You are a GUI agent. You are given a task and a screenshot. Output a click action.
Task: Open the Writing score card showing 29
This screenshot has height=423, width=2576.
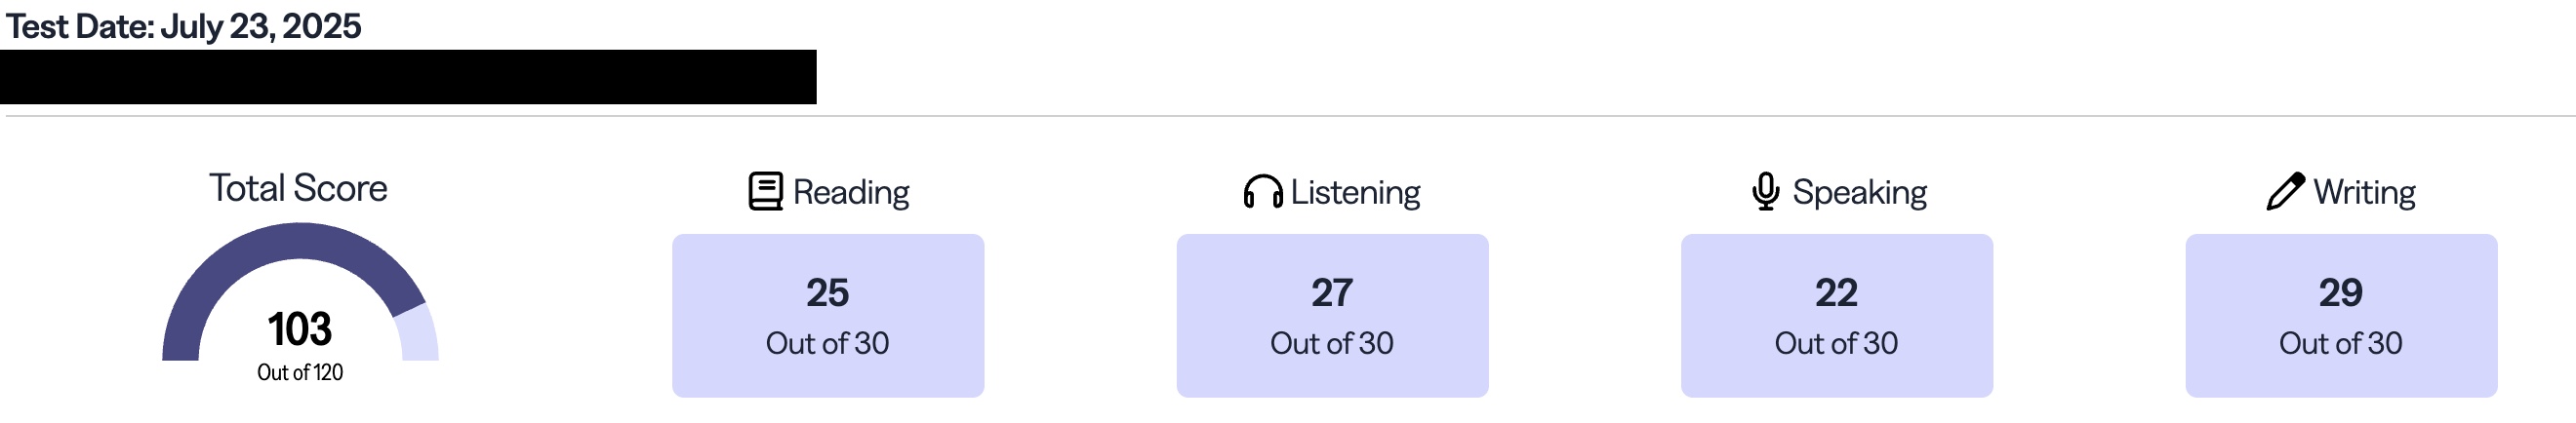click(x=2340, y=315)
